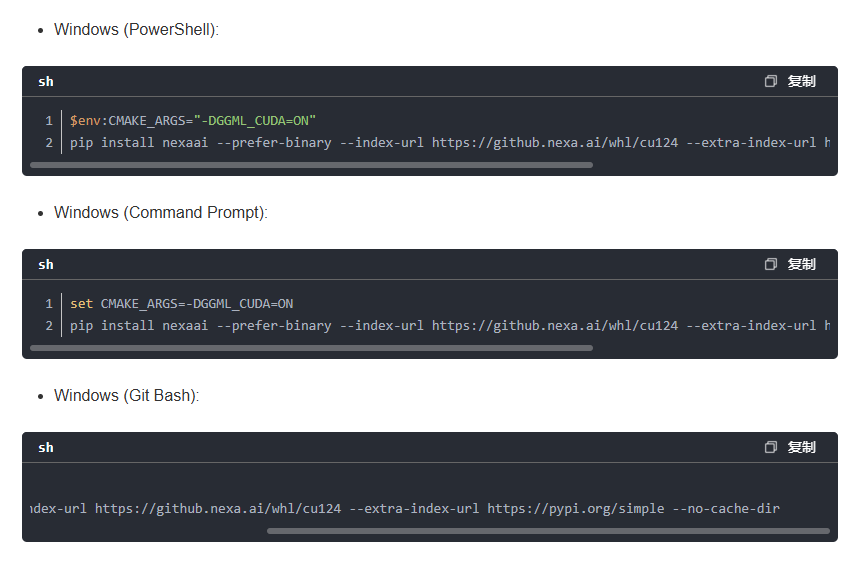Click the copy icon in the Command Prompt block
This screenshot has height=565, width=860.
pos(771,264)
